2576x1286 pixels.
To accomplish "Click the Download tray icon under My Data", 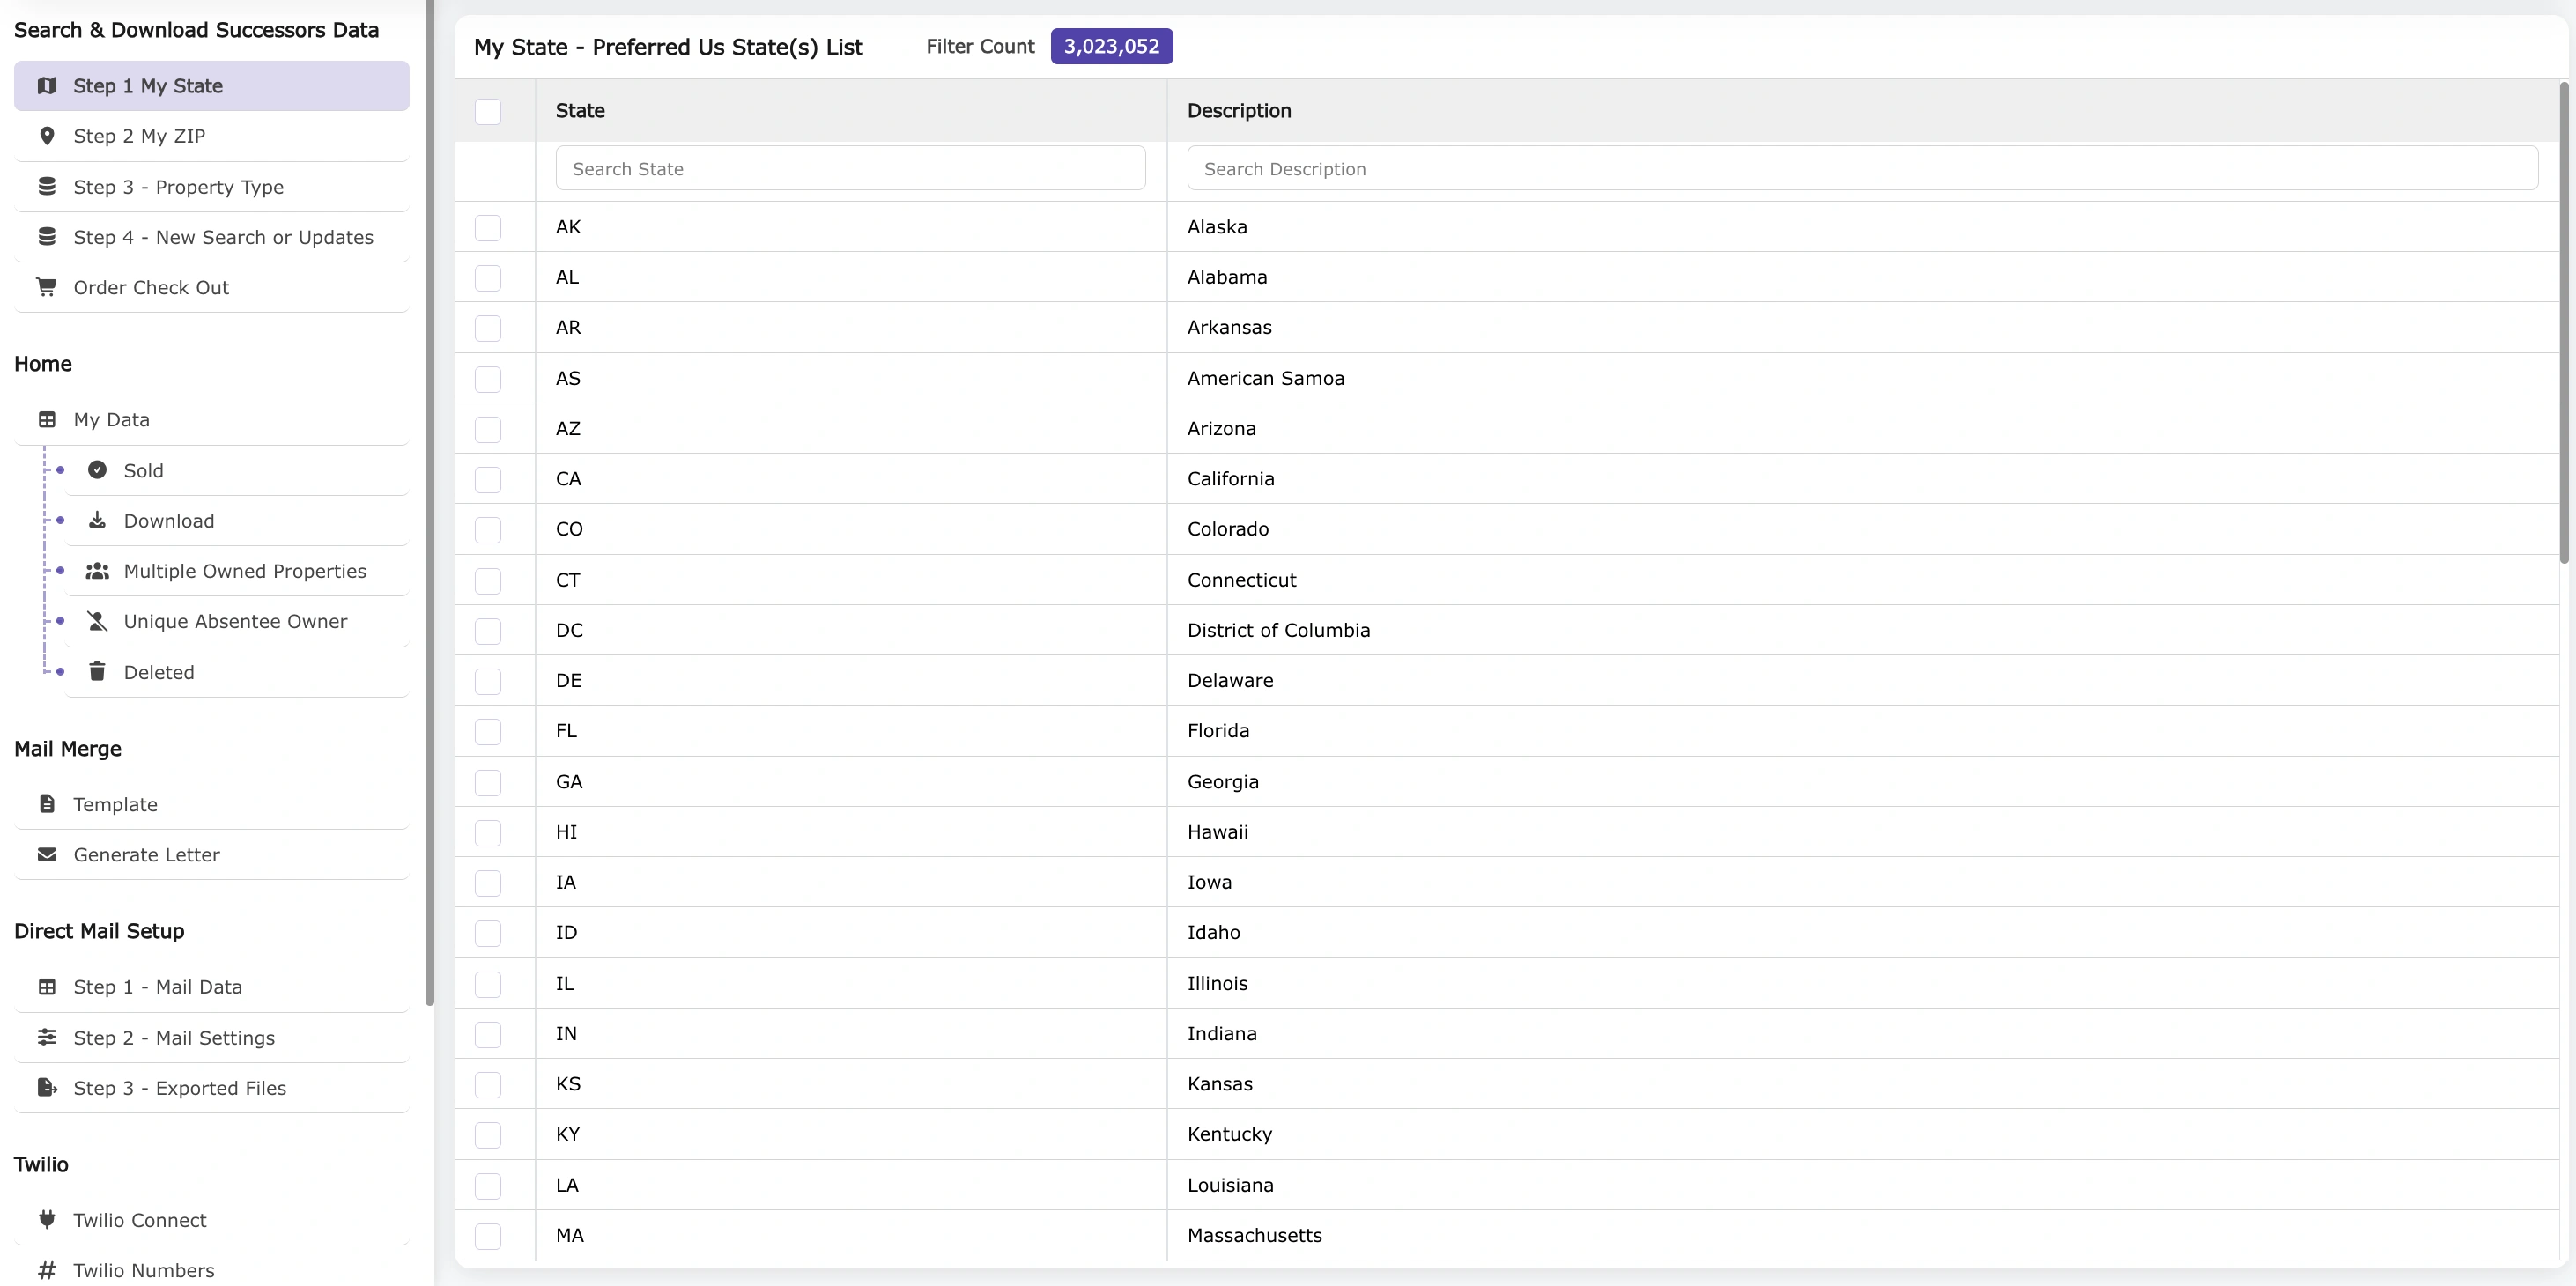I will coord(97,520).
